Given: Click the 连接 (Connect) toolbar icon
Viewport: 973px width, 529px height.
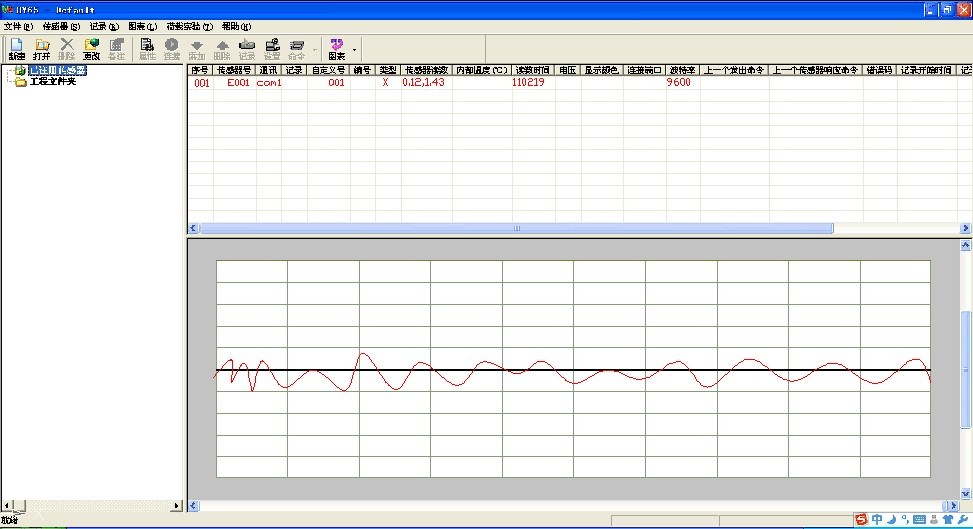Looking at the screenshot, I should [172, 49].
